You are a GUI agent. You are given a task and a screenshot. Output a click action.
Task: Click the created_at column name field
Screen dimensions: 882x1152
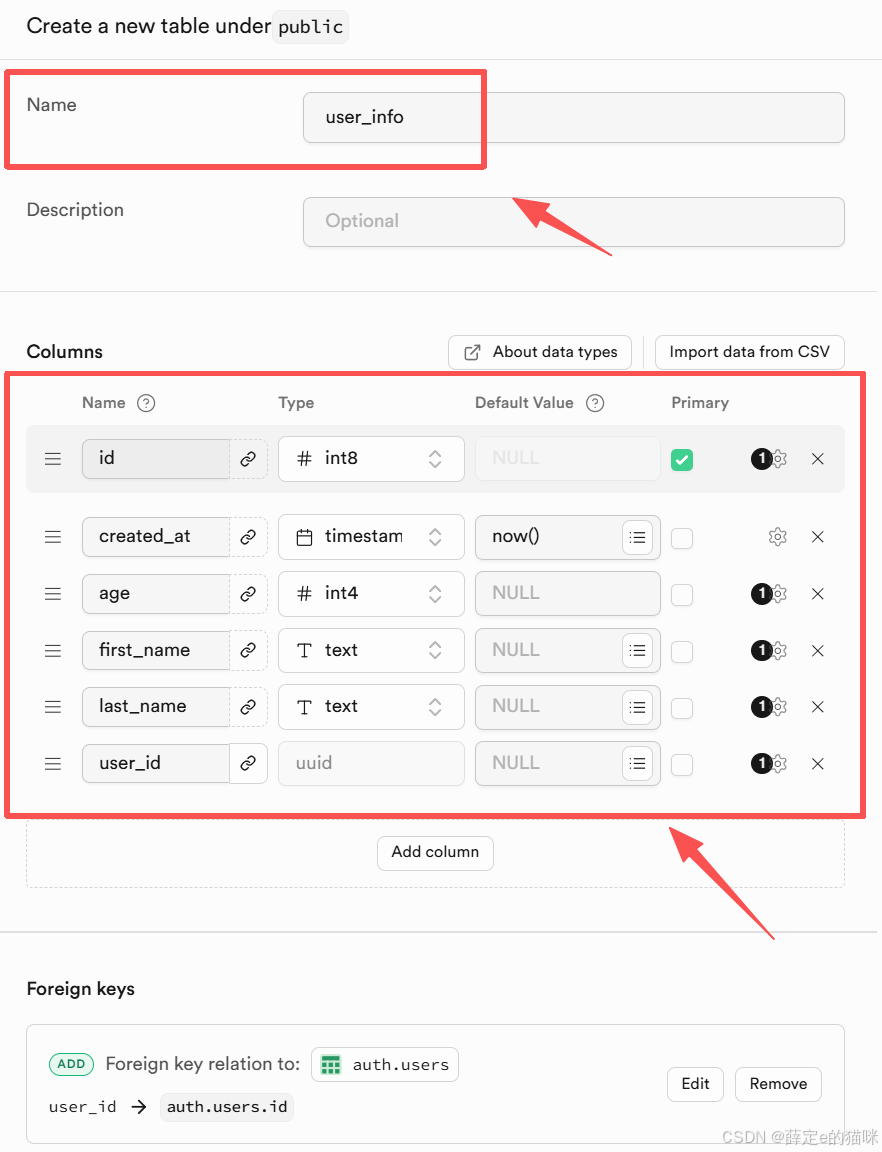pos(156,537)
